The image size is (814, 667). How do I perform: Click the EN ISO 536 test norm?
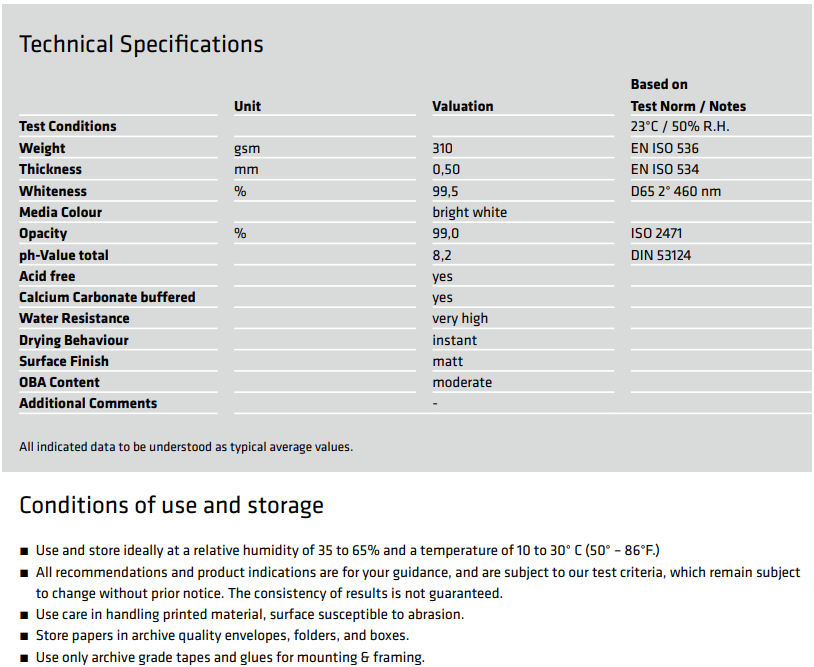pyautogui.click(x=664, y=148)
